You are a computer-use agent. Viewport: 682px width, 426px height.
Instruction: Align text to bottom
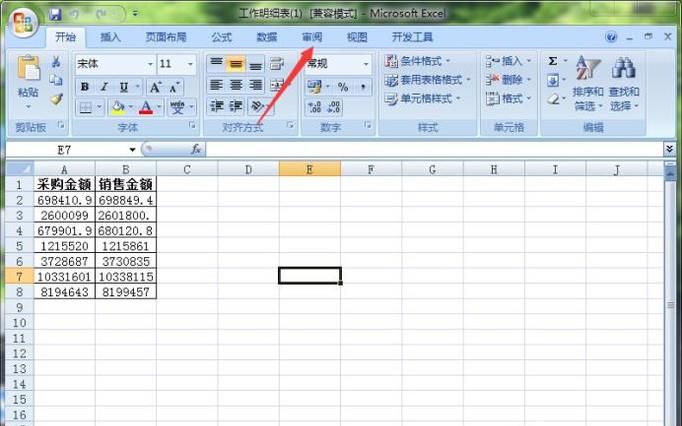(256, 64)
